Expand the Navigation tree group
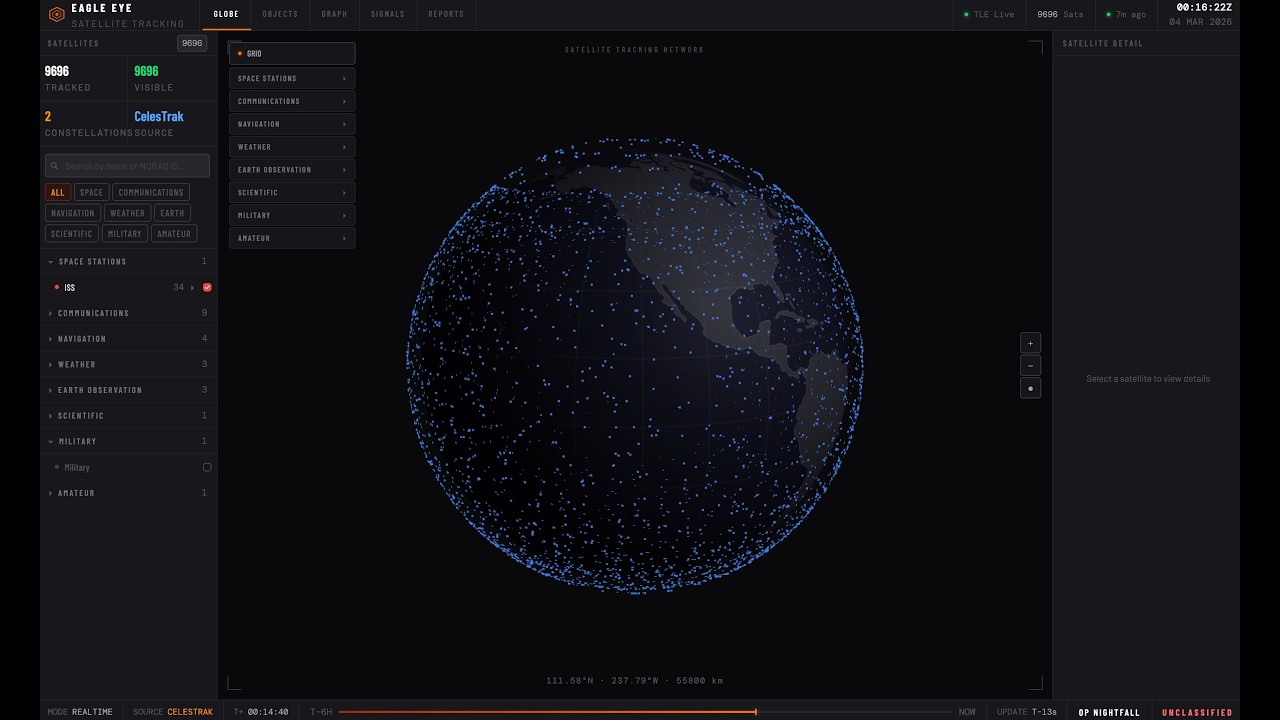Screen dimensions: 1280x720 tap(128, 339)
